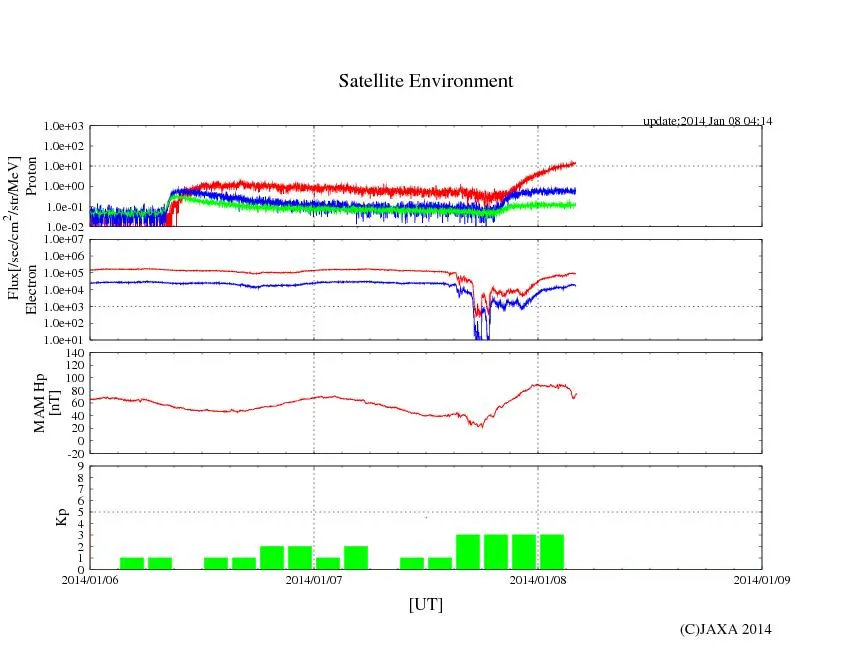Click the "9" tick on the Kp axis
Screen dimensions: 846x655
tap(80, 466)
